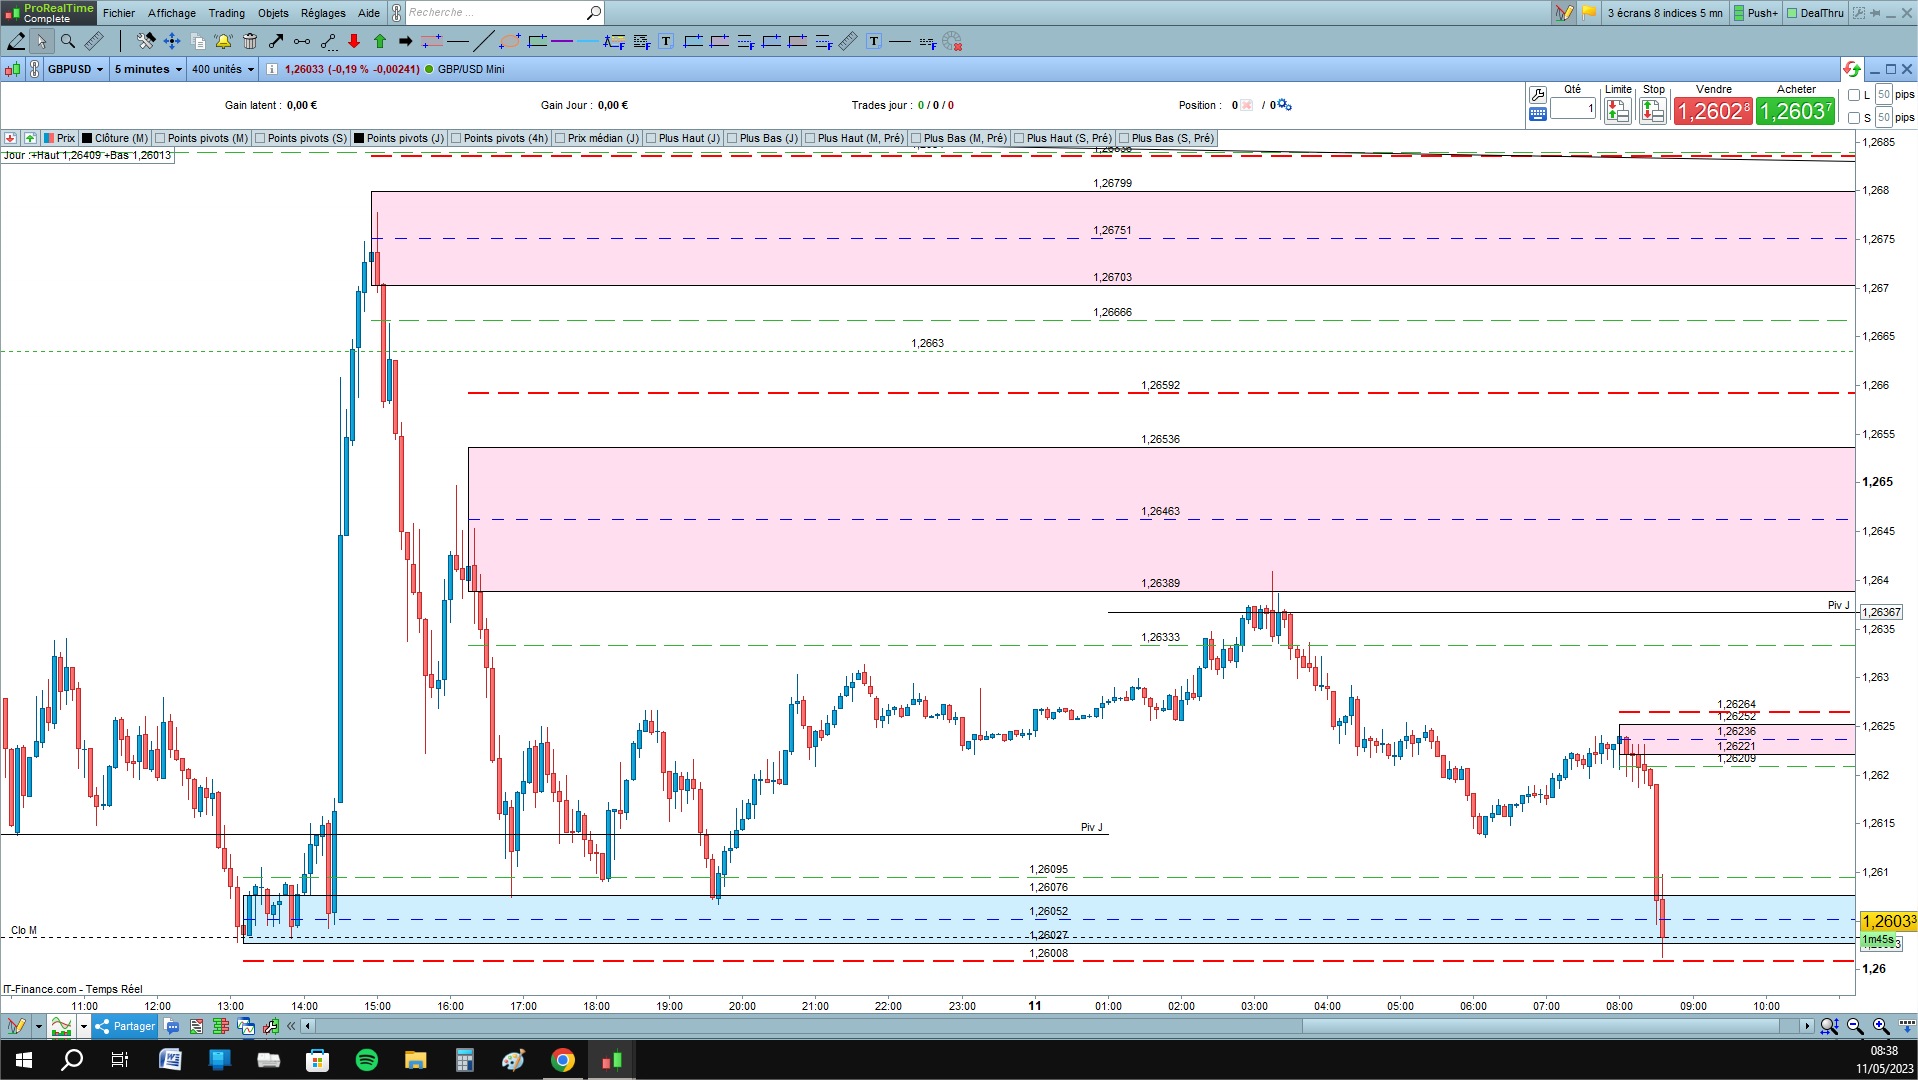The height and width of the screenshot is (1080, 1918).
Task: Open the Trading menu
Action: 226,13
